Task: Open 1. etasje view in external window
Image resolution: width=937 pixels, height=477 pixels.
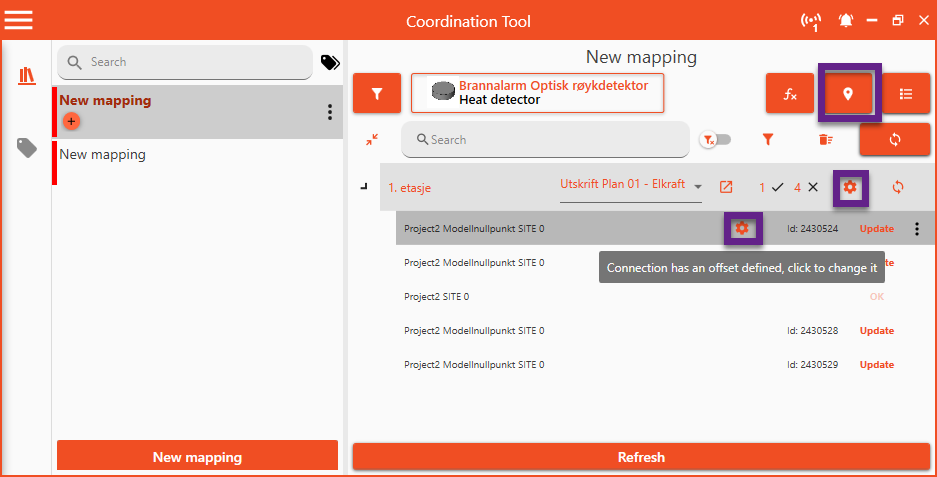Action: pos(726,187)
